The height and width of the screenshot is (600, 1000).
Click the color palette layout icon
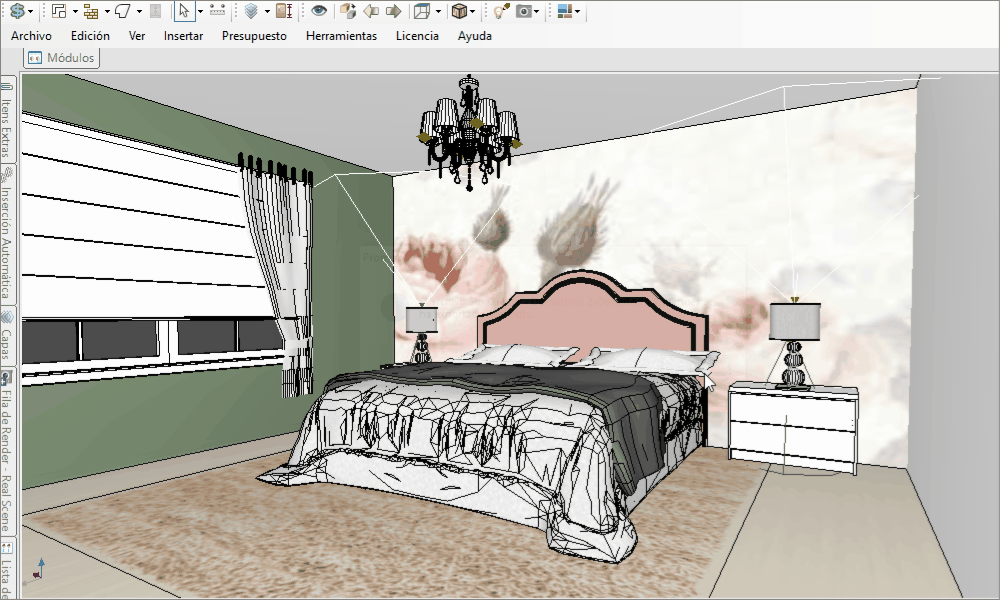[564, 11]
